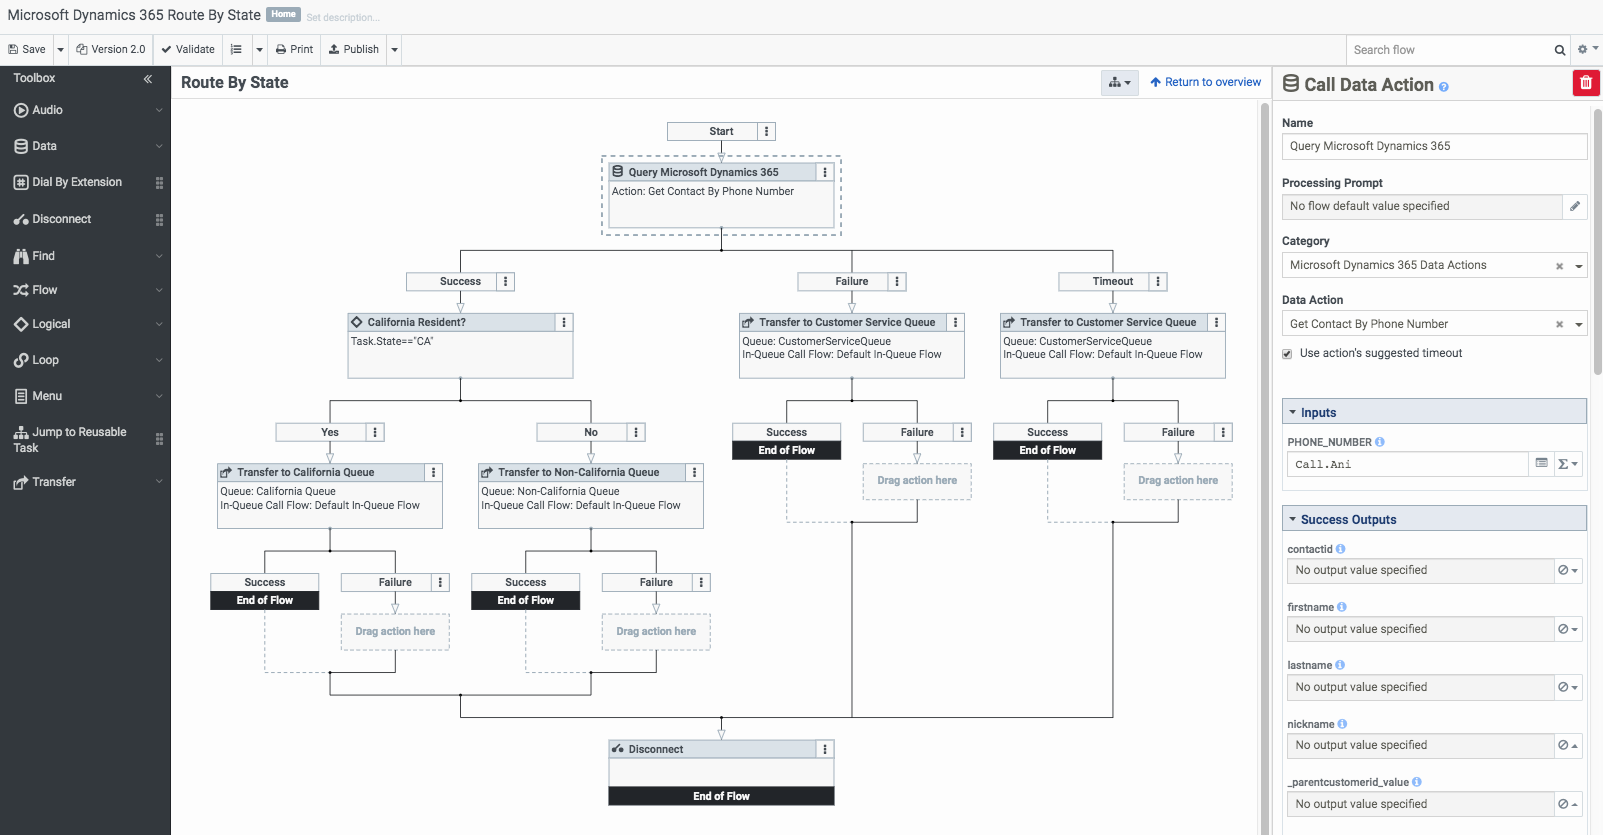Open options for the Timeout branch

pos(1158,281)
